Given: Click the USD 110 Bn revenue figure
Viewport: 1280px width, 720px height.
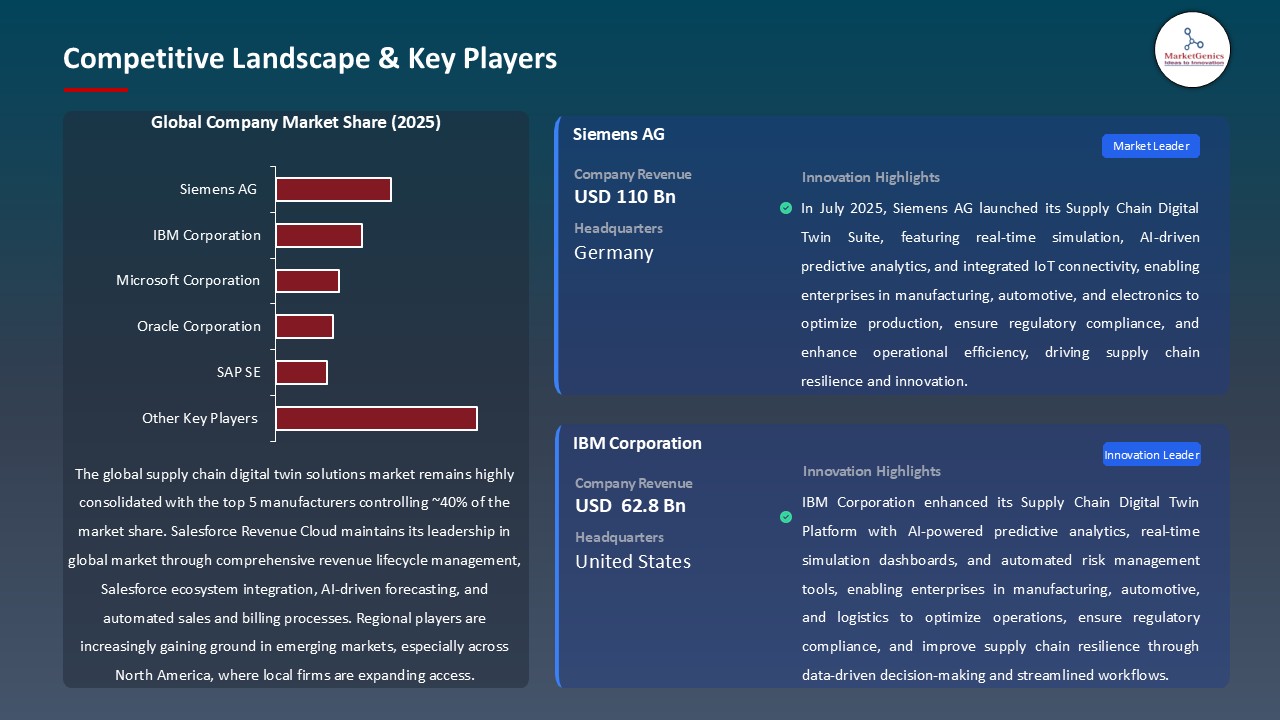Looking at the screenshot, I should click(x=624, y=197).
